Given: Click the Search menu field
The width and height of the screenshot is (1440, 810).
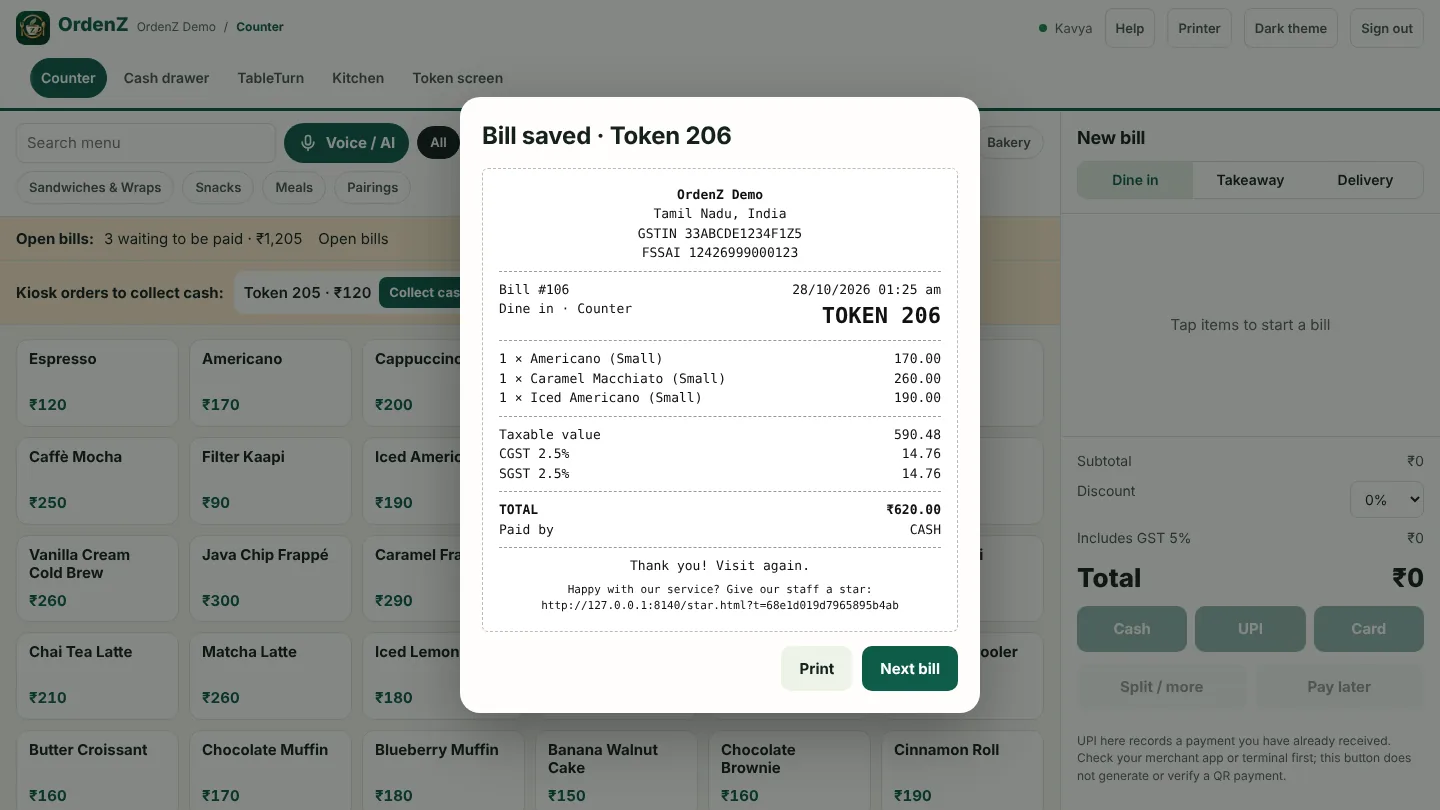Looking at the screenshot, I should 146,143.
